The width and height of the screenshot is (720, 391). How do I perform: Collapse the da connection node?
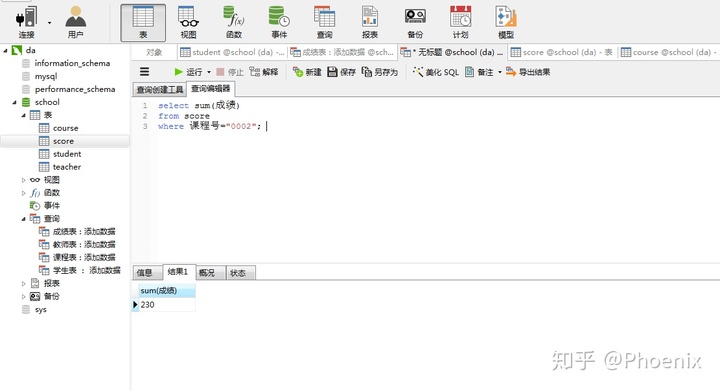[x=6, y=50]
